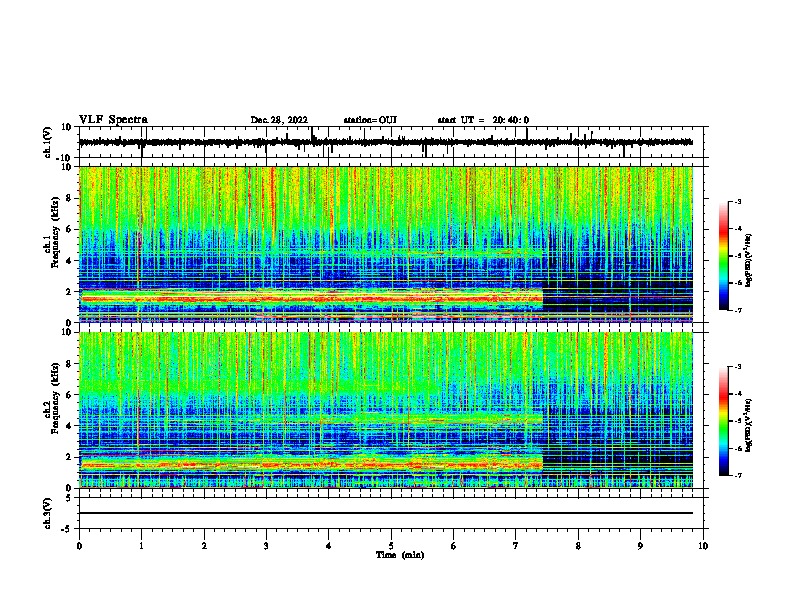Click the "ch.3(V)" axis label
Image resolution: width=792 pixels, height=612 pixels.
click(x=48, y=513)
